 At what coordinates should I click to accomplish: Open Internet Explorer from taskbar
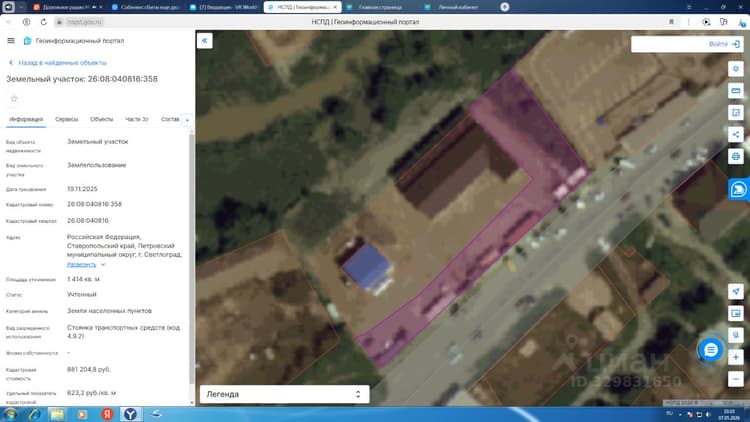[34, 414]
